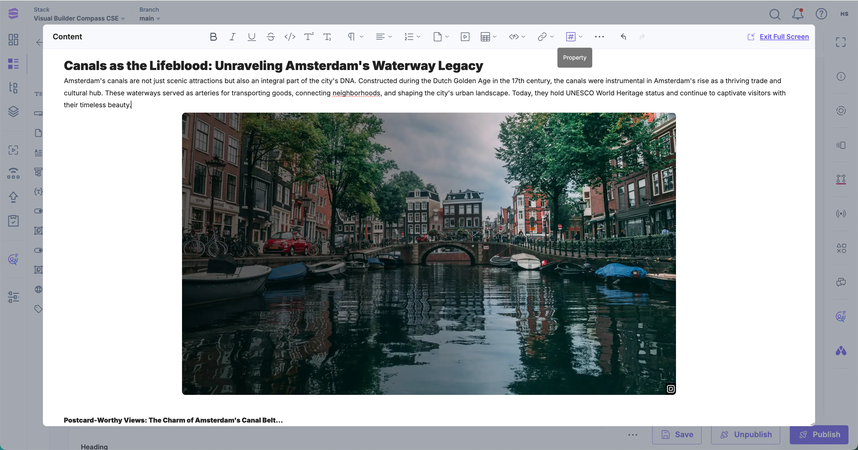
Task: Click the inline code icon
Action: click(289, 37)
